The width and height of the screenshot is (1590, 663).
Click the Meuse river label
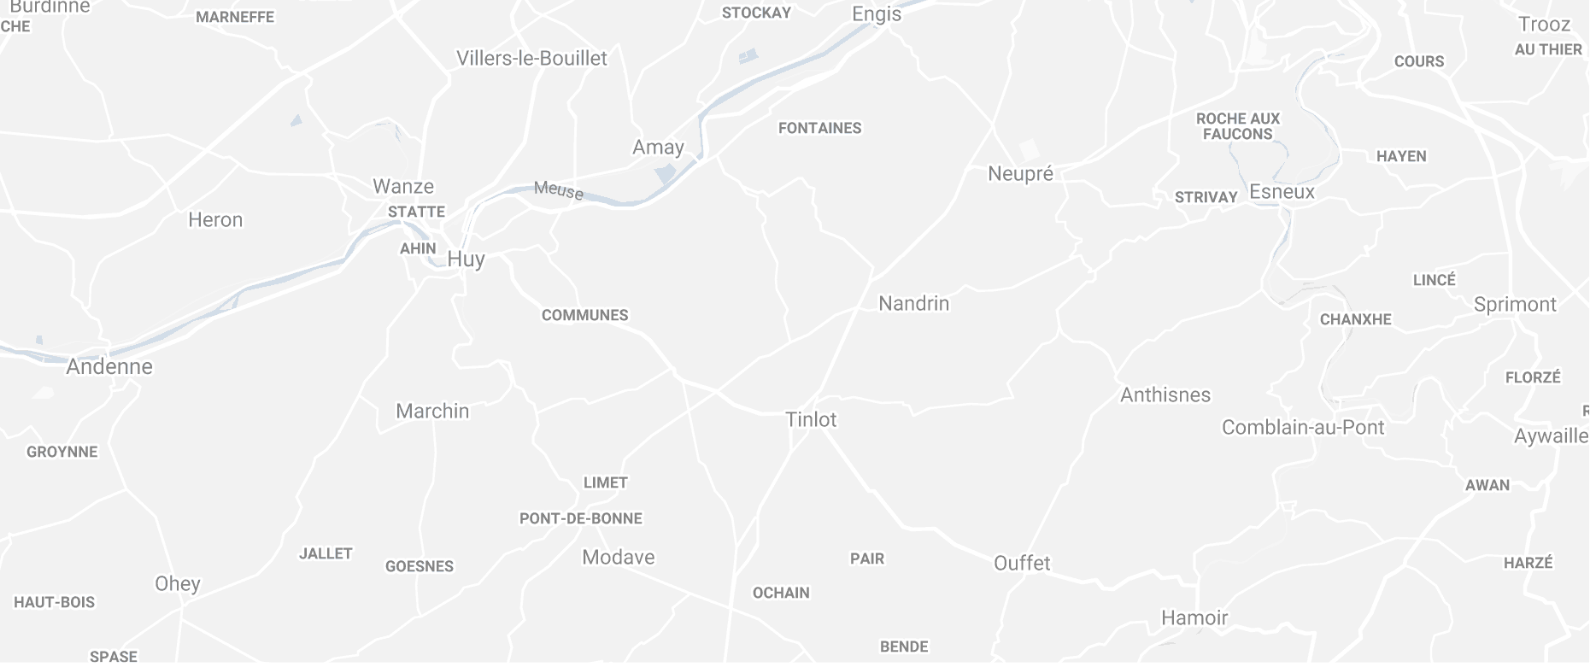click(559, 190)
